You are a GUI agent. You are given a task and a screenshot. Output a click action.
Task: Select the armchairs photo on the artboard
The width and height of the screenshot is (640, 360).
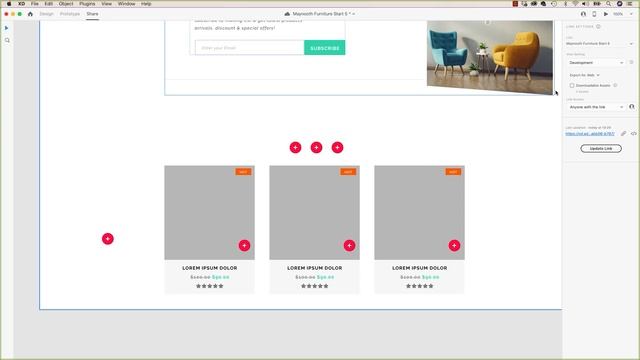pyautogui.click(x=490, y=58)
